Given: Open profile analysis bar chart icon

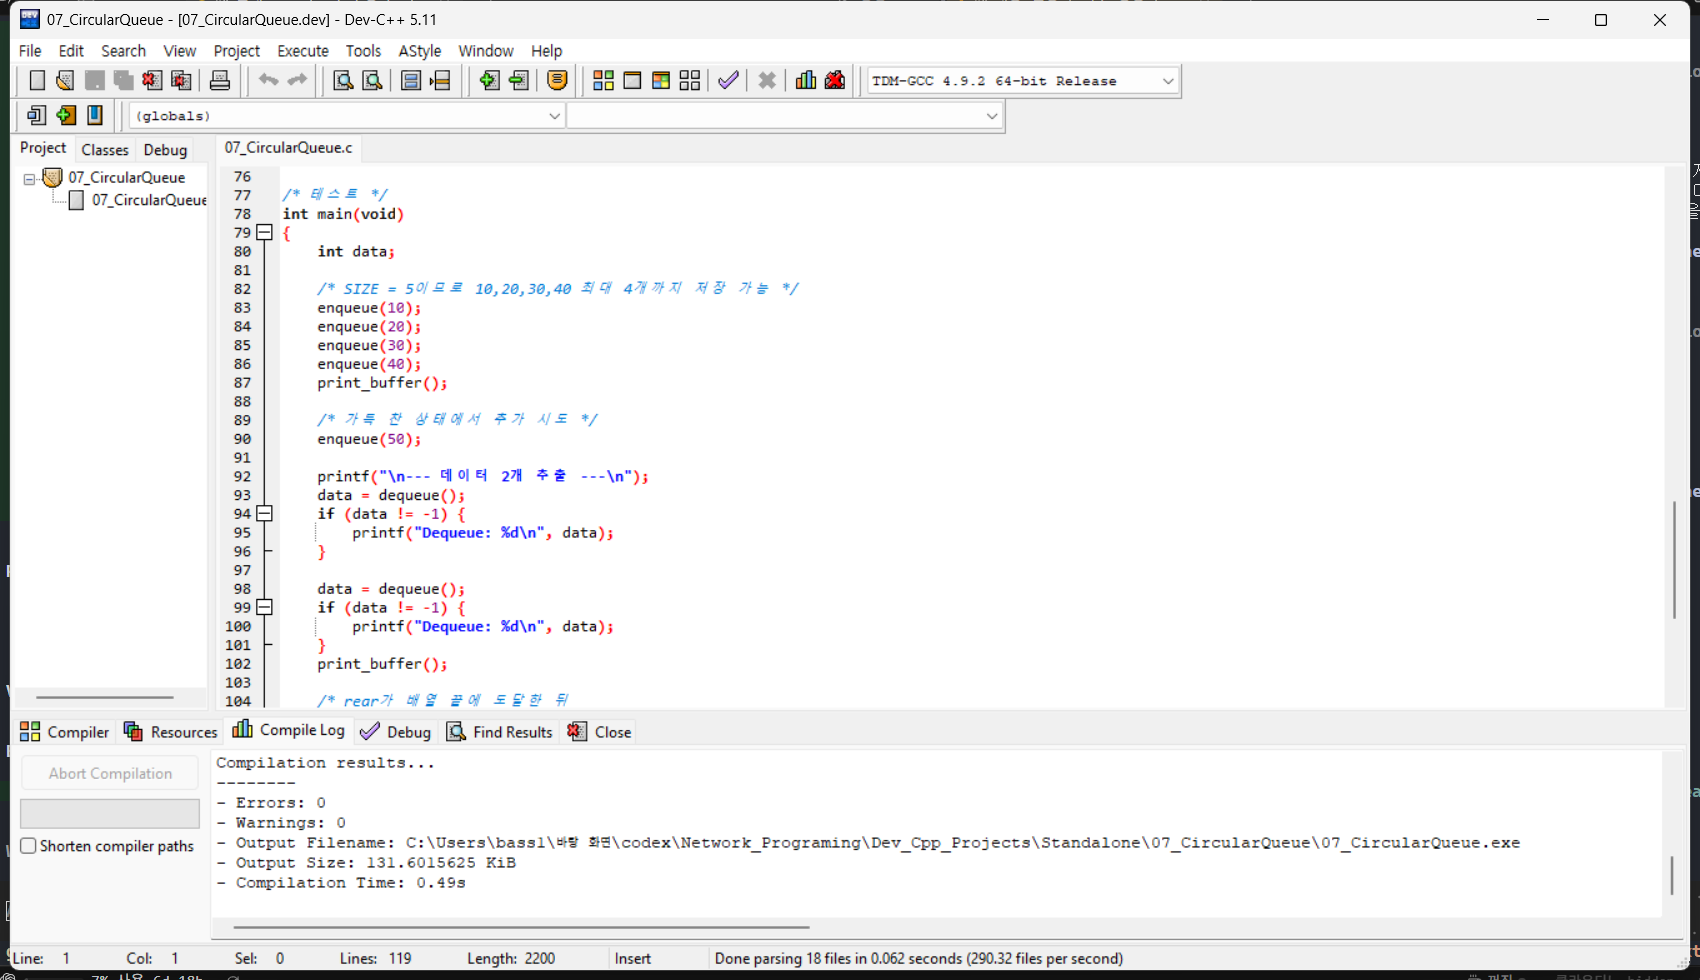Looking at the screenshot, I should [806, 81].
